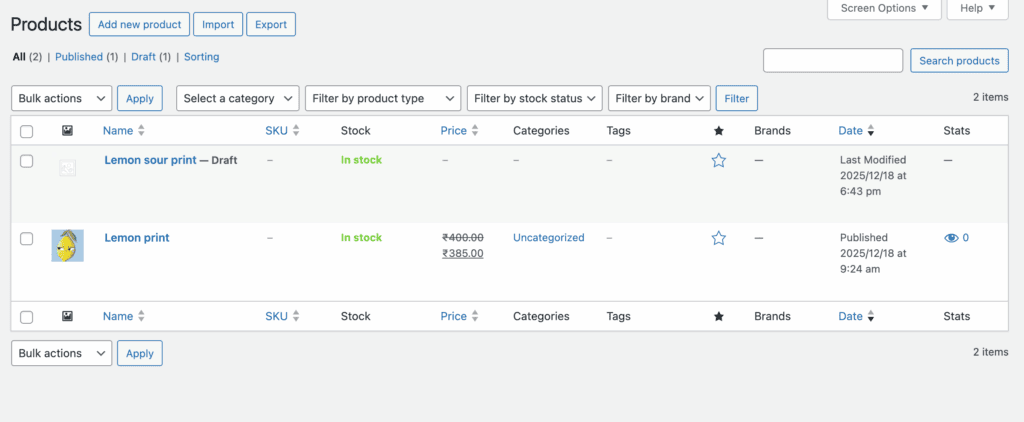1024x422 pixels.
Task: Click the Export button
Action: [271, 24]
